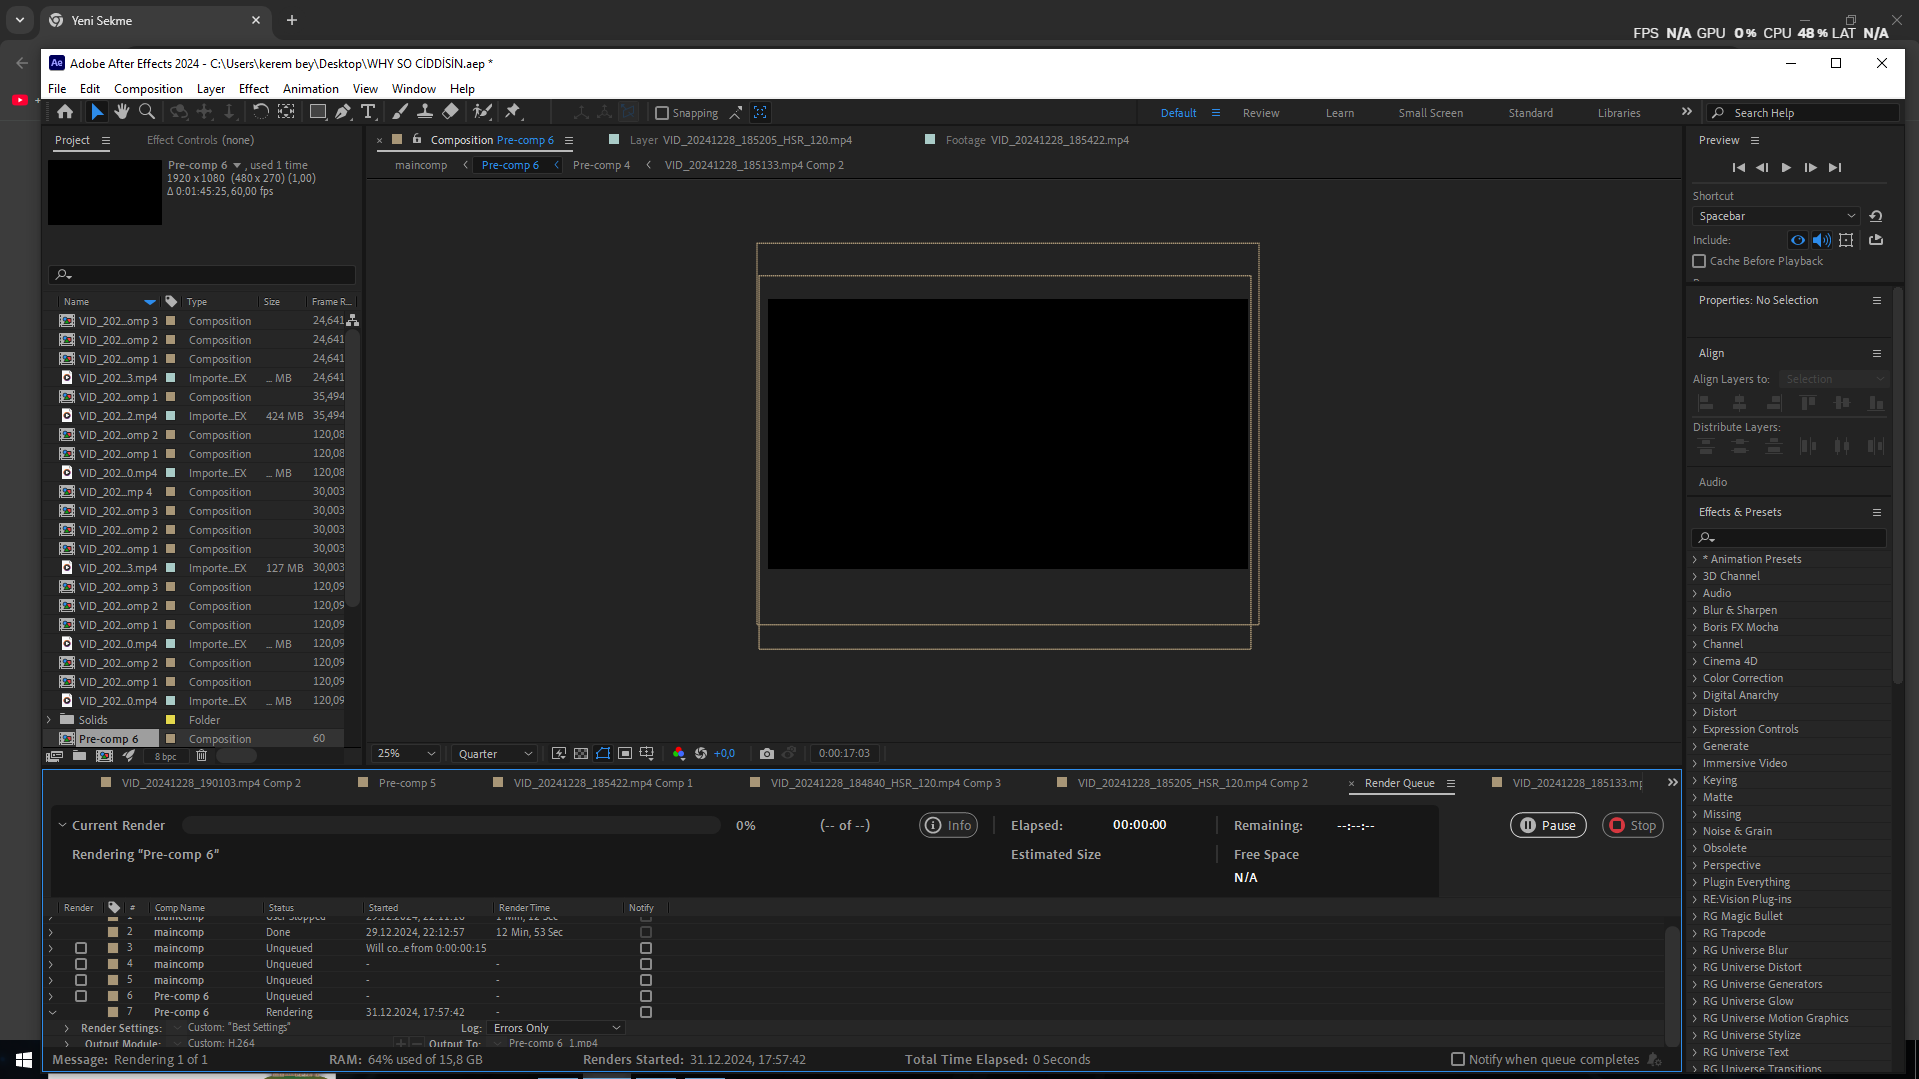The width and height of the screenshot is (1919, 1079).
Task: Switch to the Pre-comp 5 timeline tab
Action: 407,783
